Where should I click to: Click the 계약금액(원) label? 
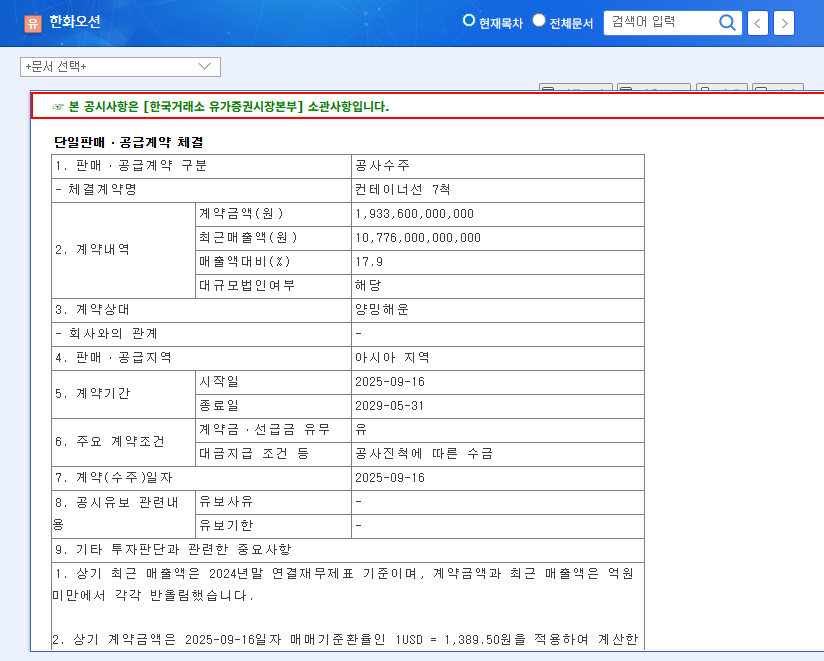tap(241, 214)
